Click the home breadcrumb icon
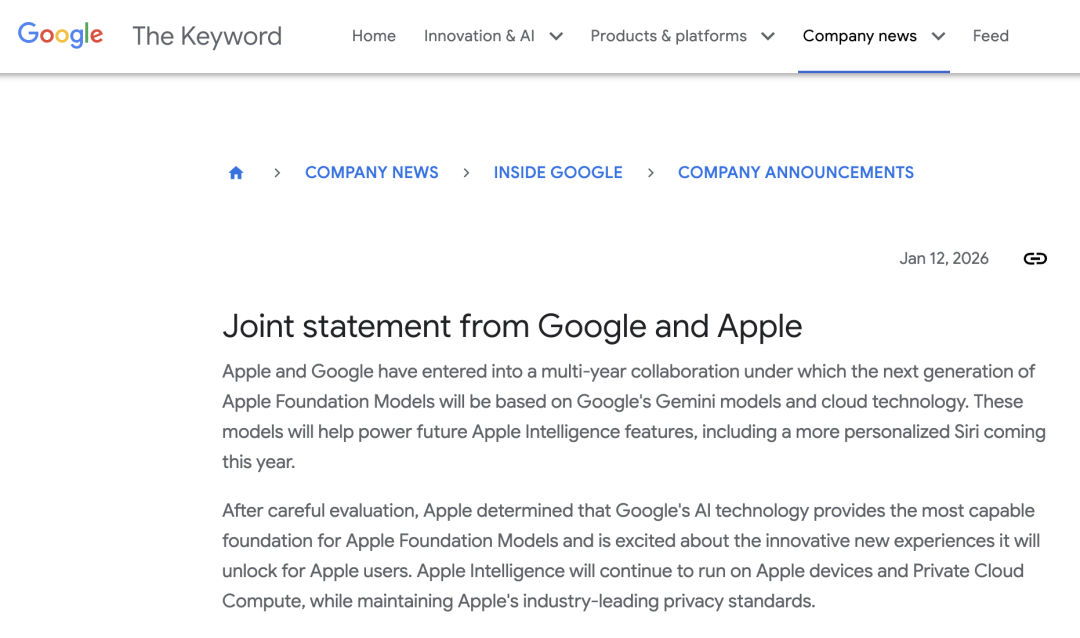 click(236, 172)
